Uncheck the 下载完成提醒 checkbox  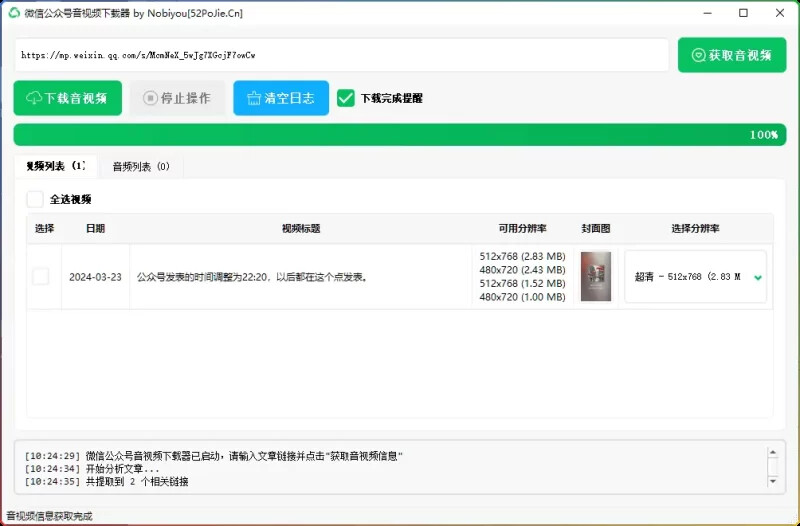point(346,98)
